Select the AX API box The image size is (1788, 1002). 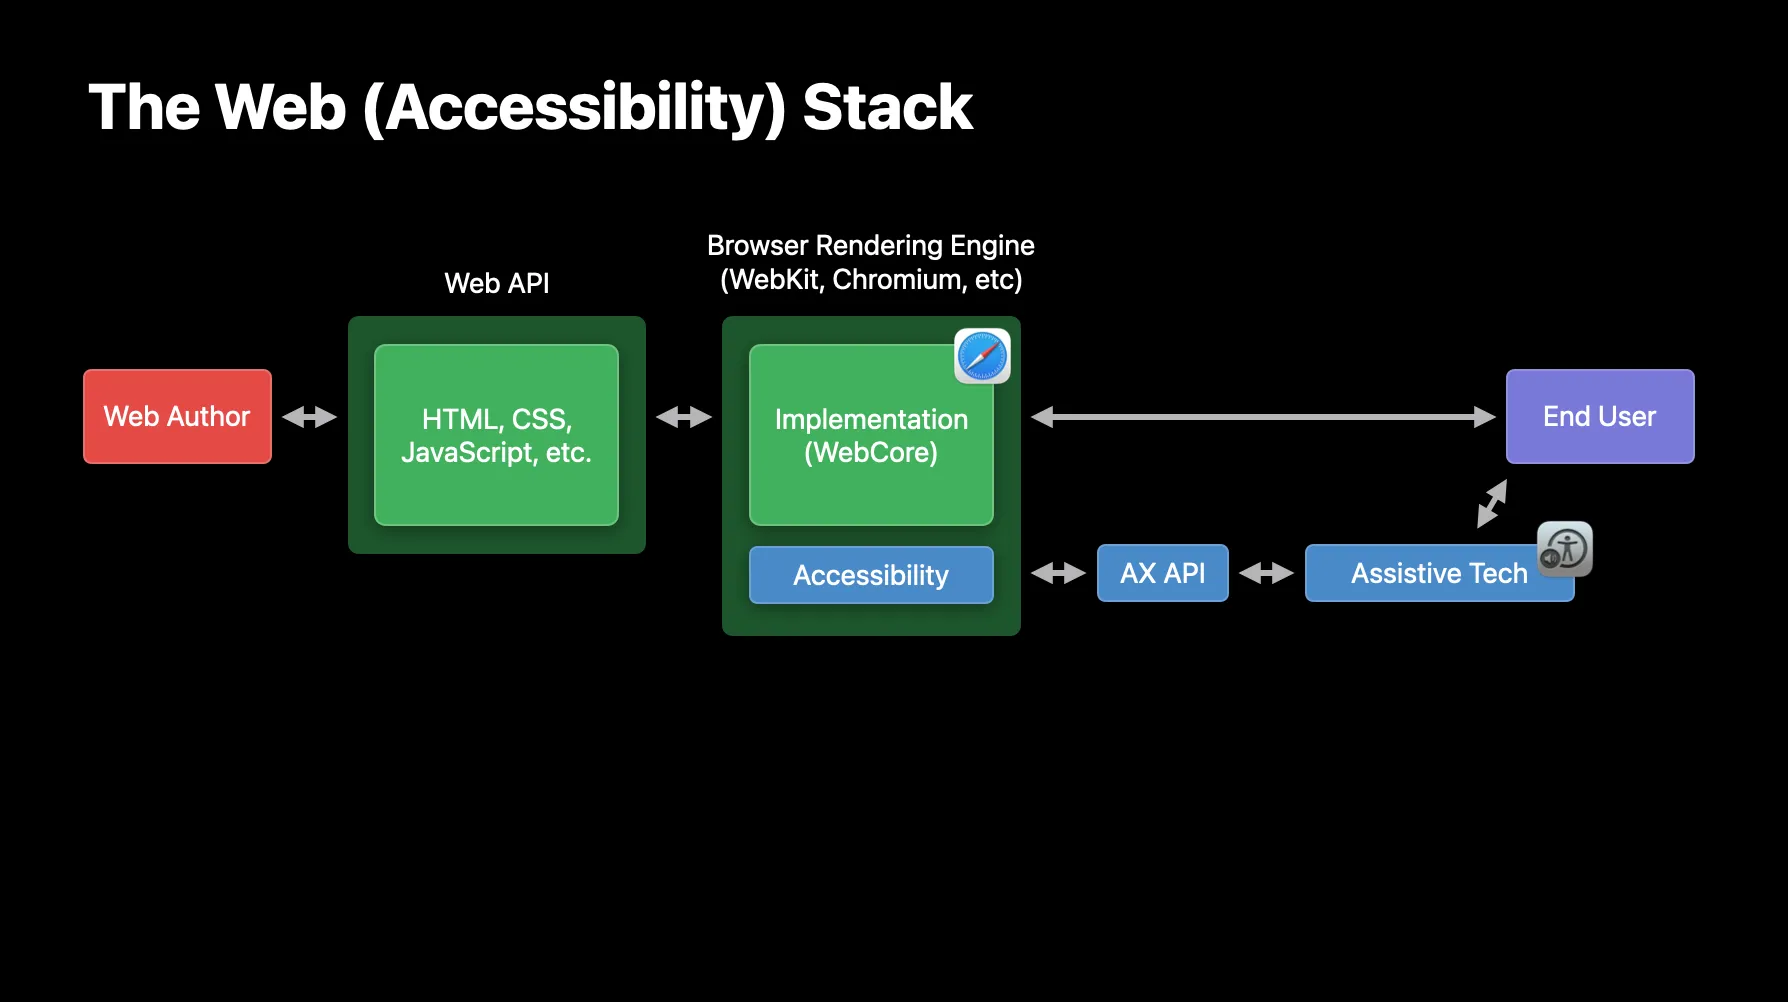(1162, 573)
